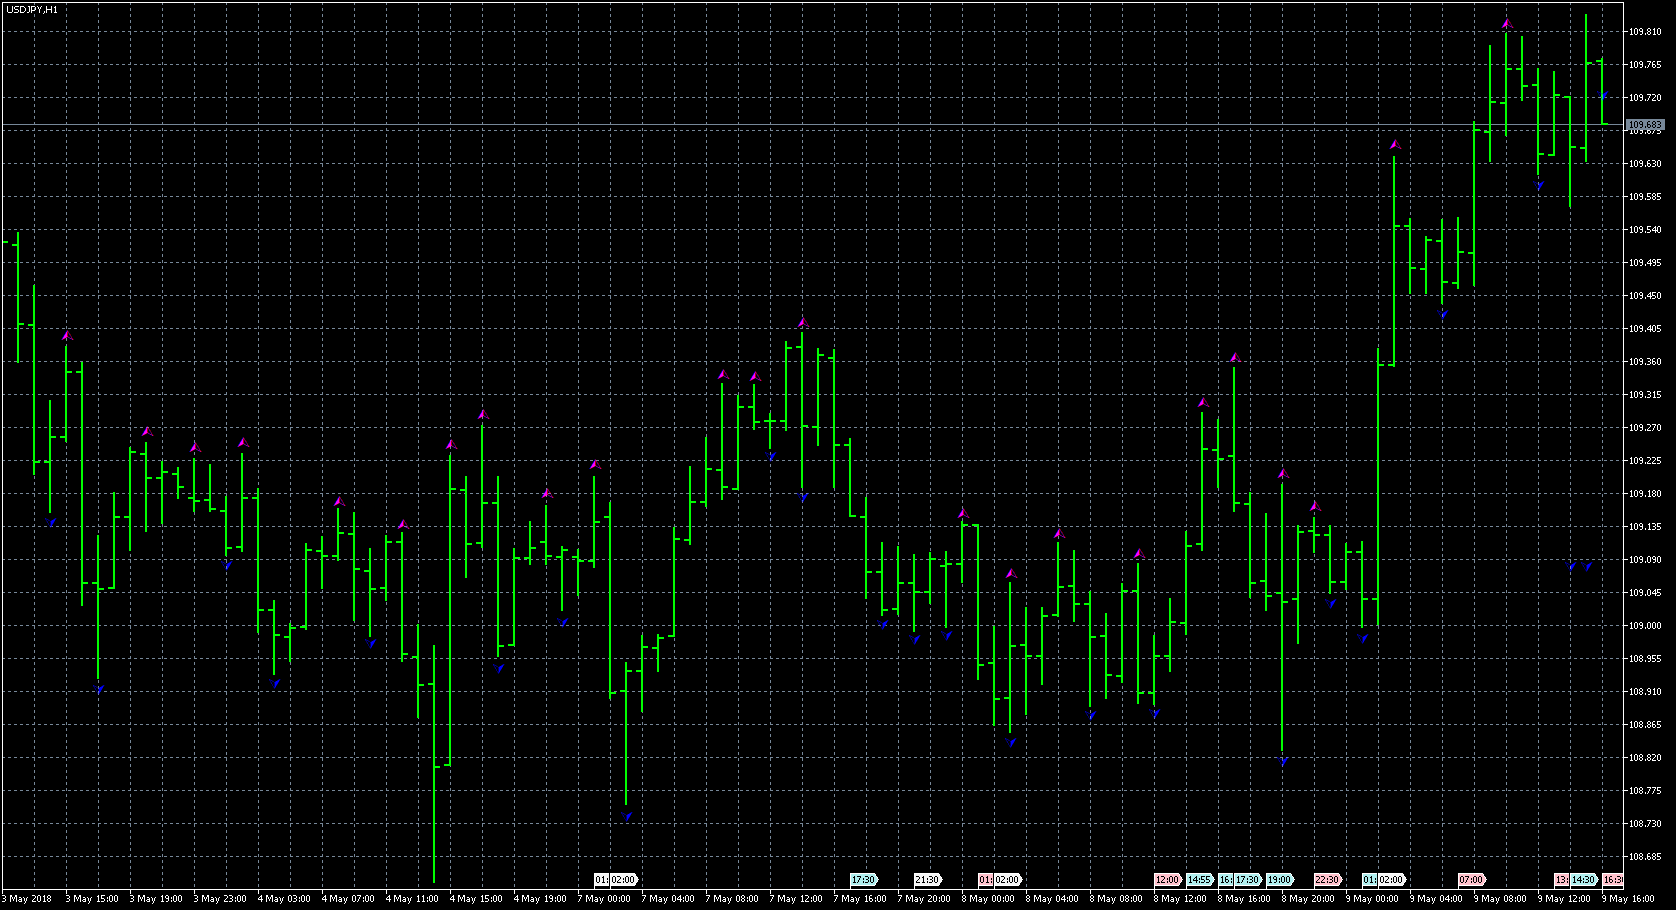Click the white 02:00 marker on 7 May
The height and width of the screenshot is (910, 1676).
tap(624, 880)
